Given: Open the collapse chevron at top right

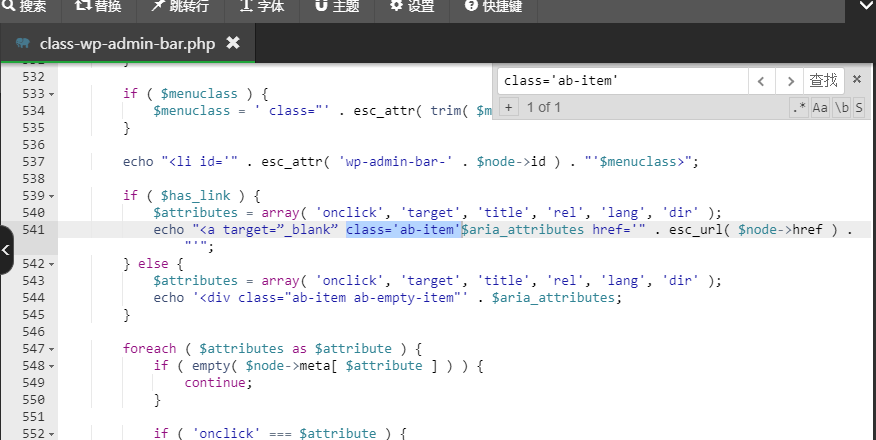Looking at the screenshot, I should pyautogui.click(x=861, y=6).
